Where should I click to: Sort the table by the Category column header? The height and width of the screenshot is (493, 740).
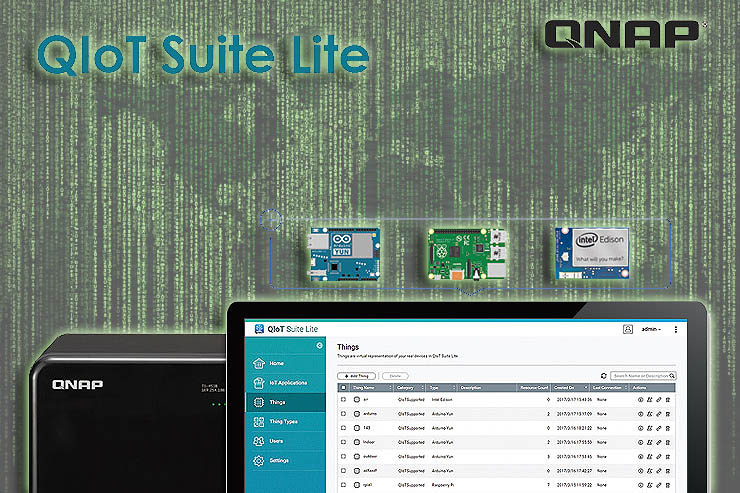click(407, 387)
